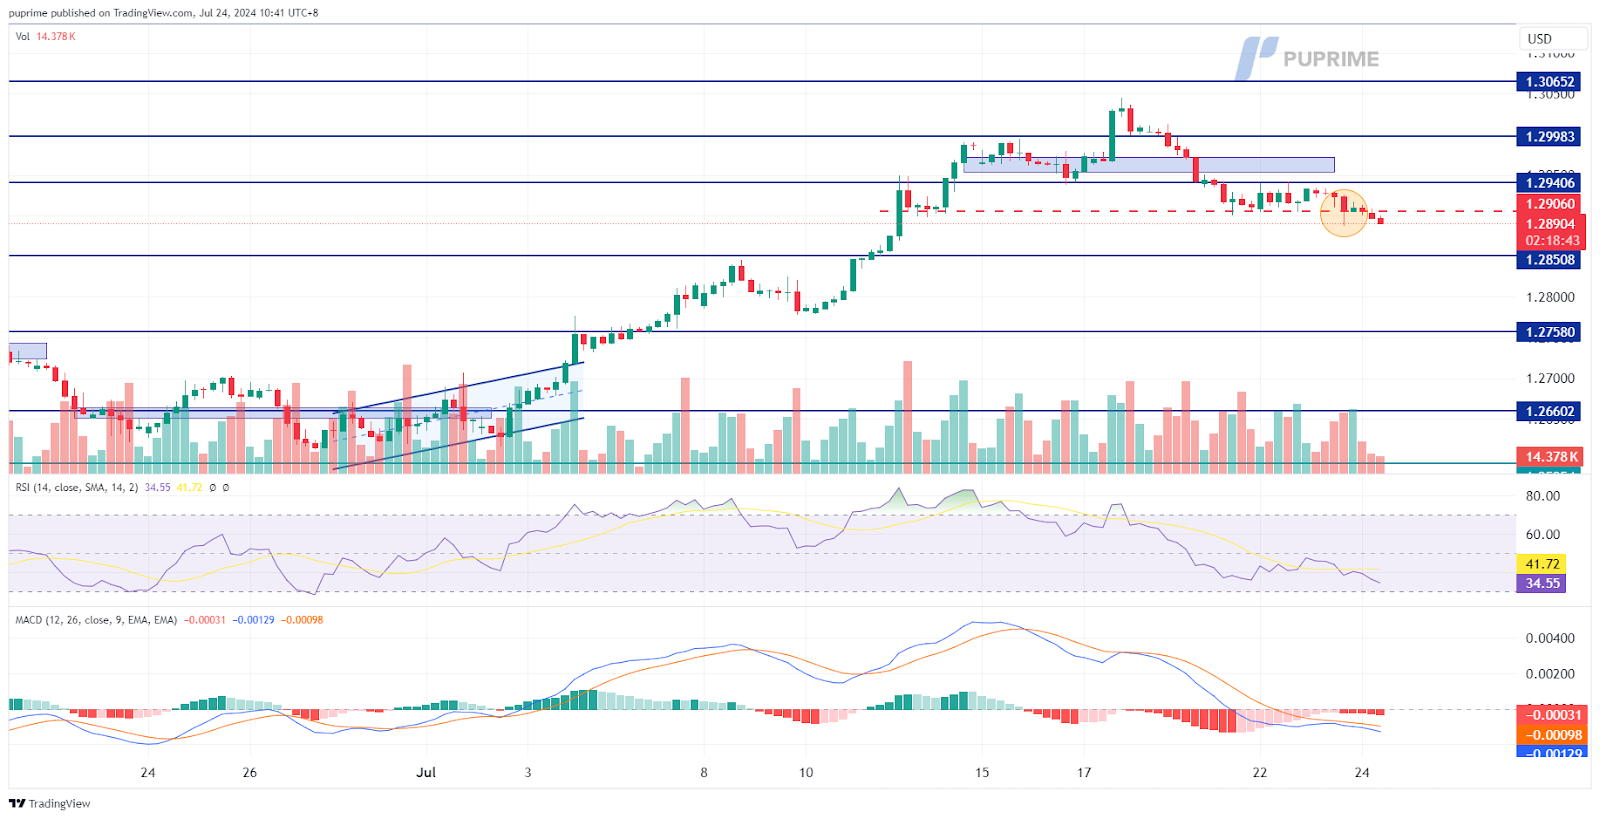This screenshot has height=819, width=1600.
Task: Click the 80.00 RSI scale value
Action: click(x=1543, y=496)
